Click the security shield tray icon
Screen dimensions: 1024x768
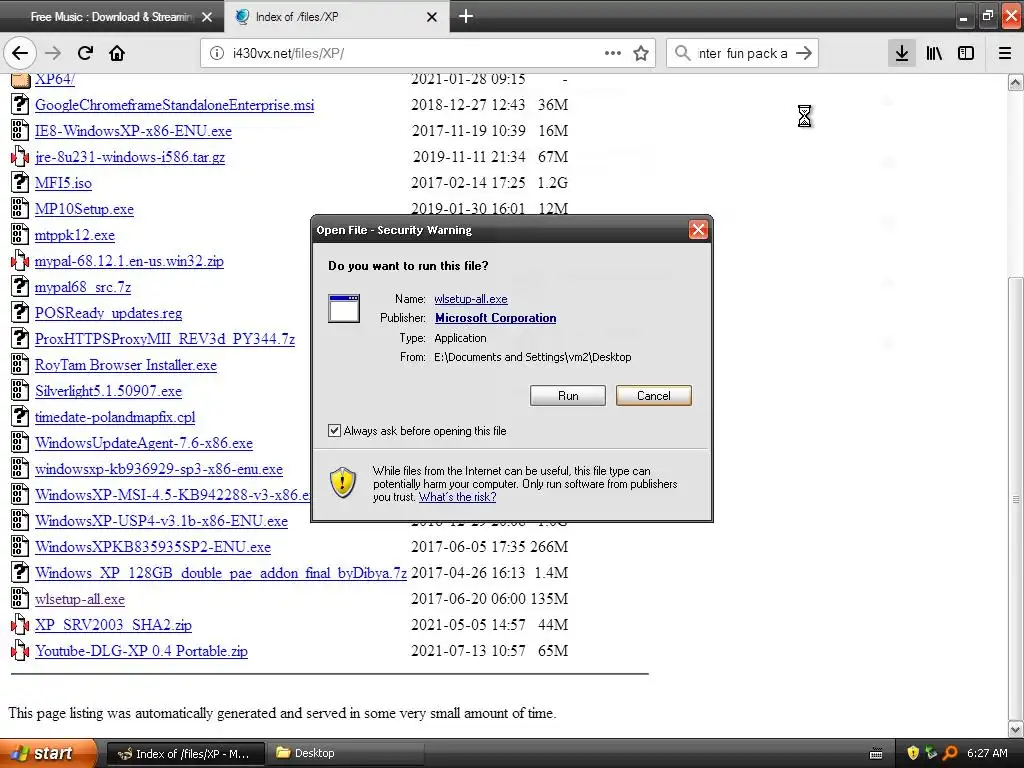[913, 753]
